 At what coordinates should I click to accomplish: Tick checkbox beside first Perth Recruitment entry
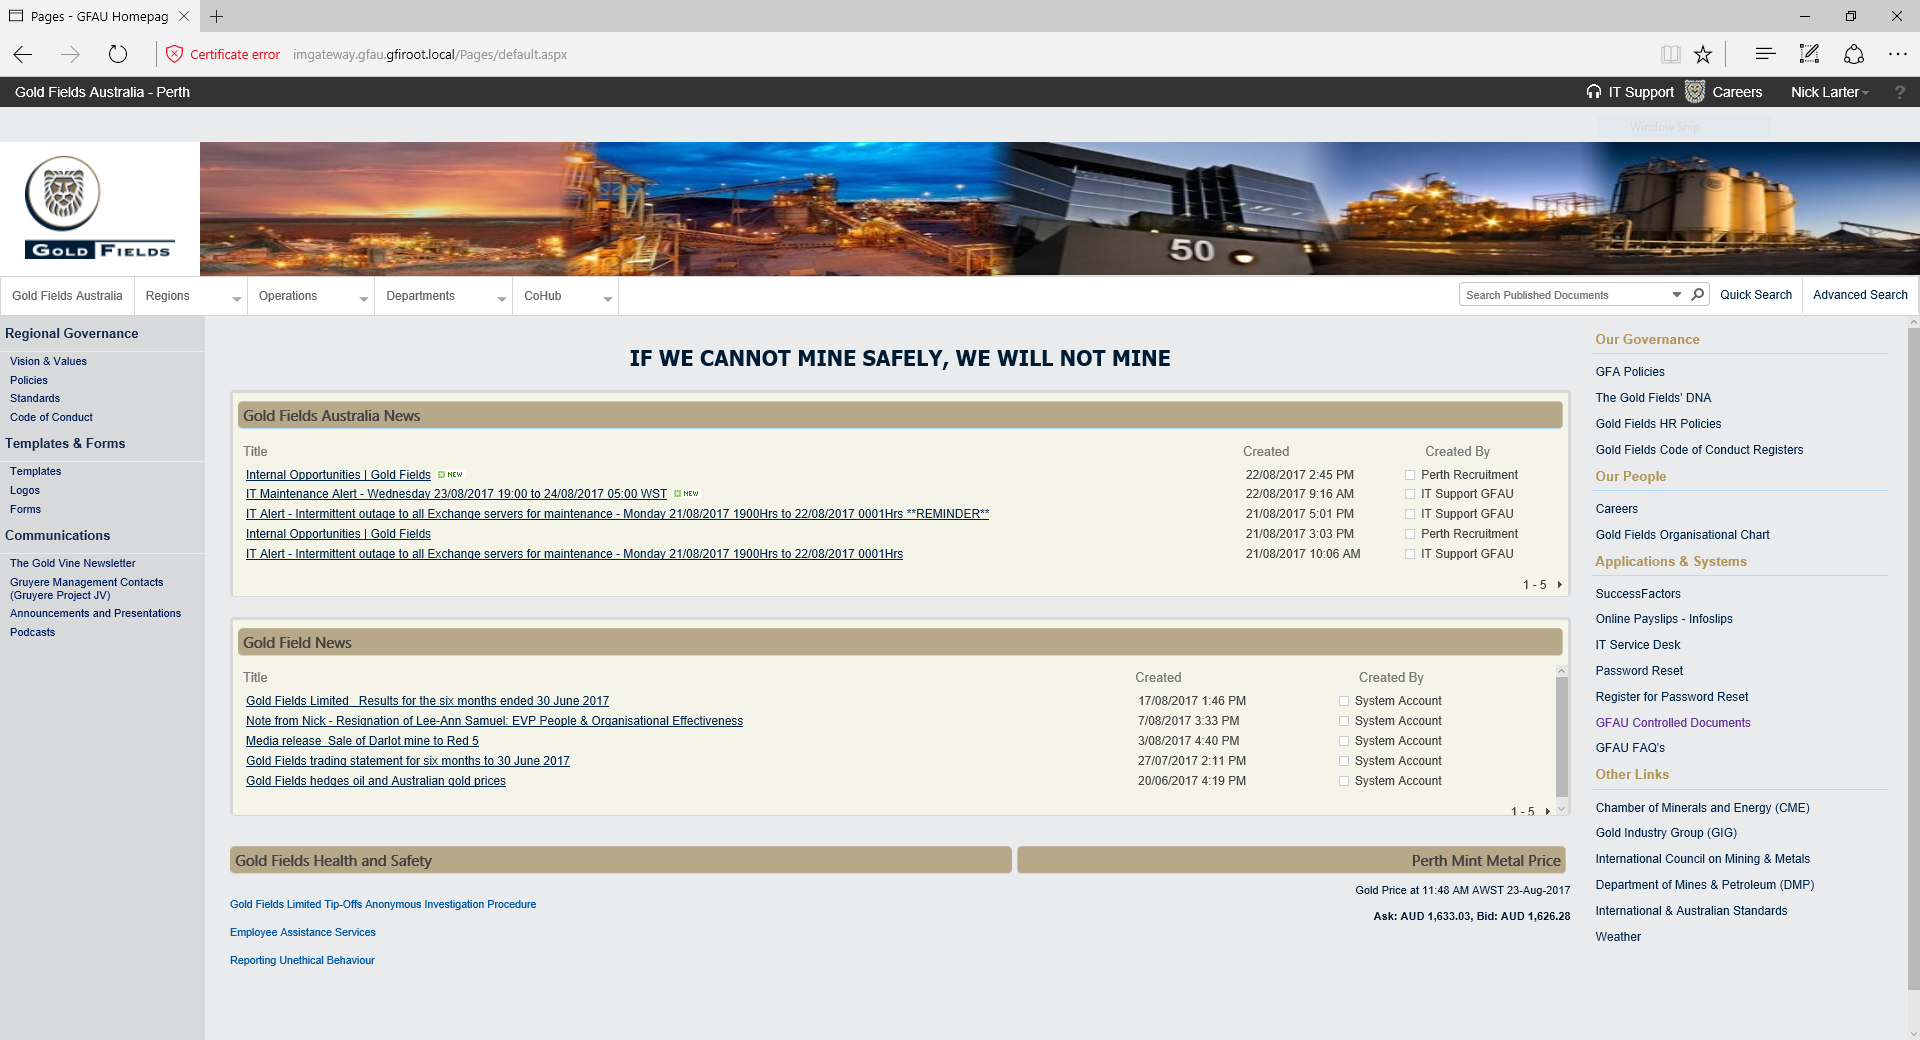1410,476
